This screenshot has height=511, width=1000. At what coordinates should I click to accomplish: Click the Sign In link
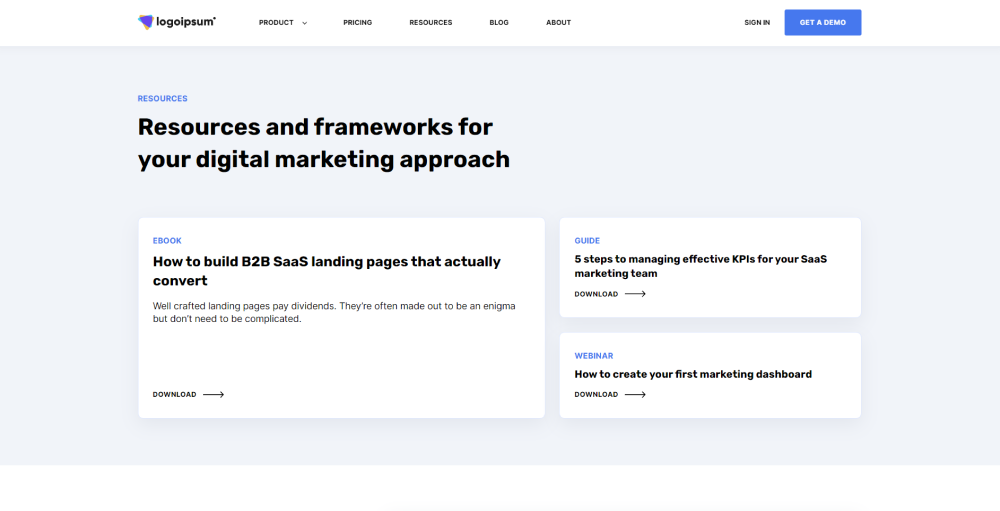tap(757, 22)
